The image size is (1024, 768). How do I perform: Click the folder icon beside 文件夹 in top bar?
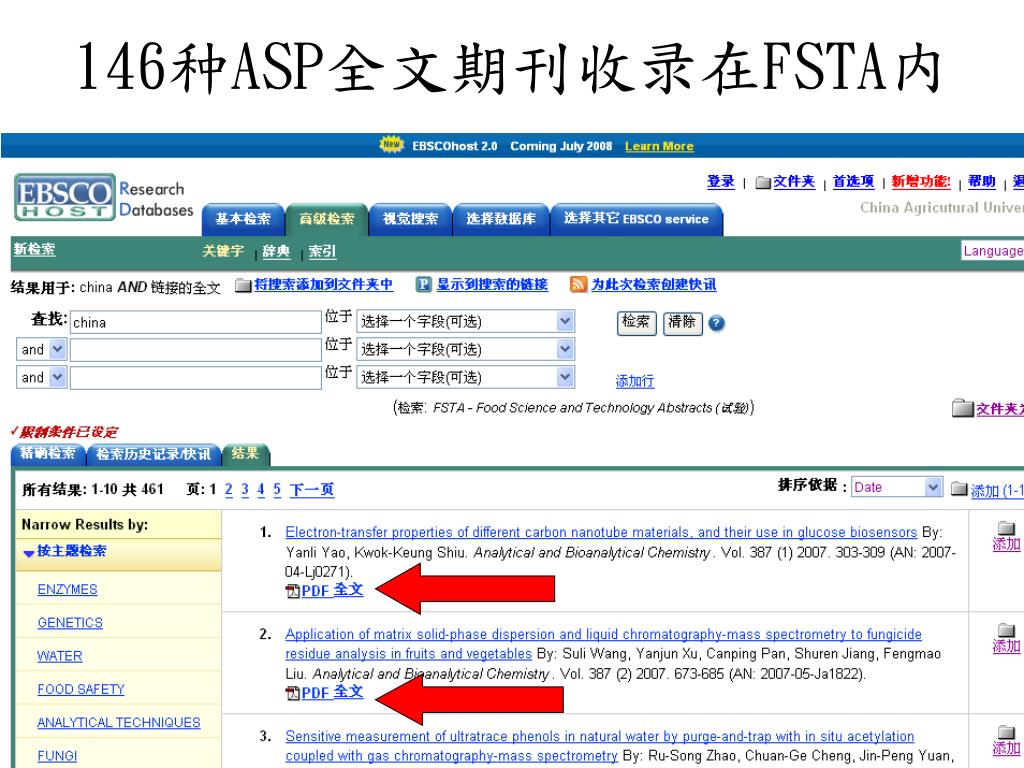click(762, 182)
